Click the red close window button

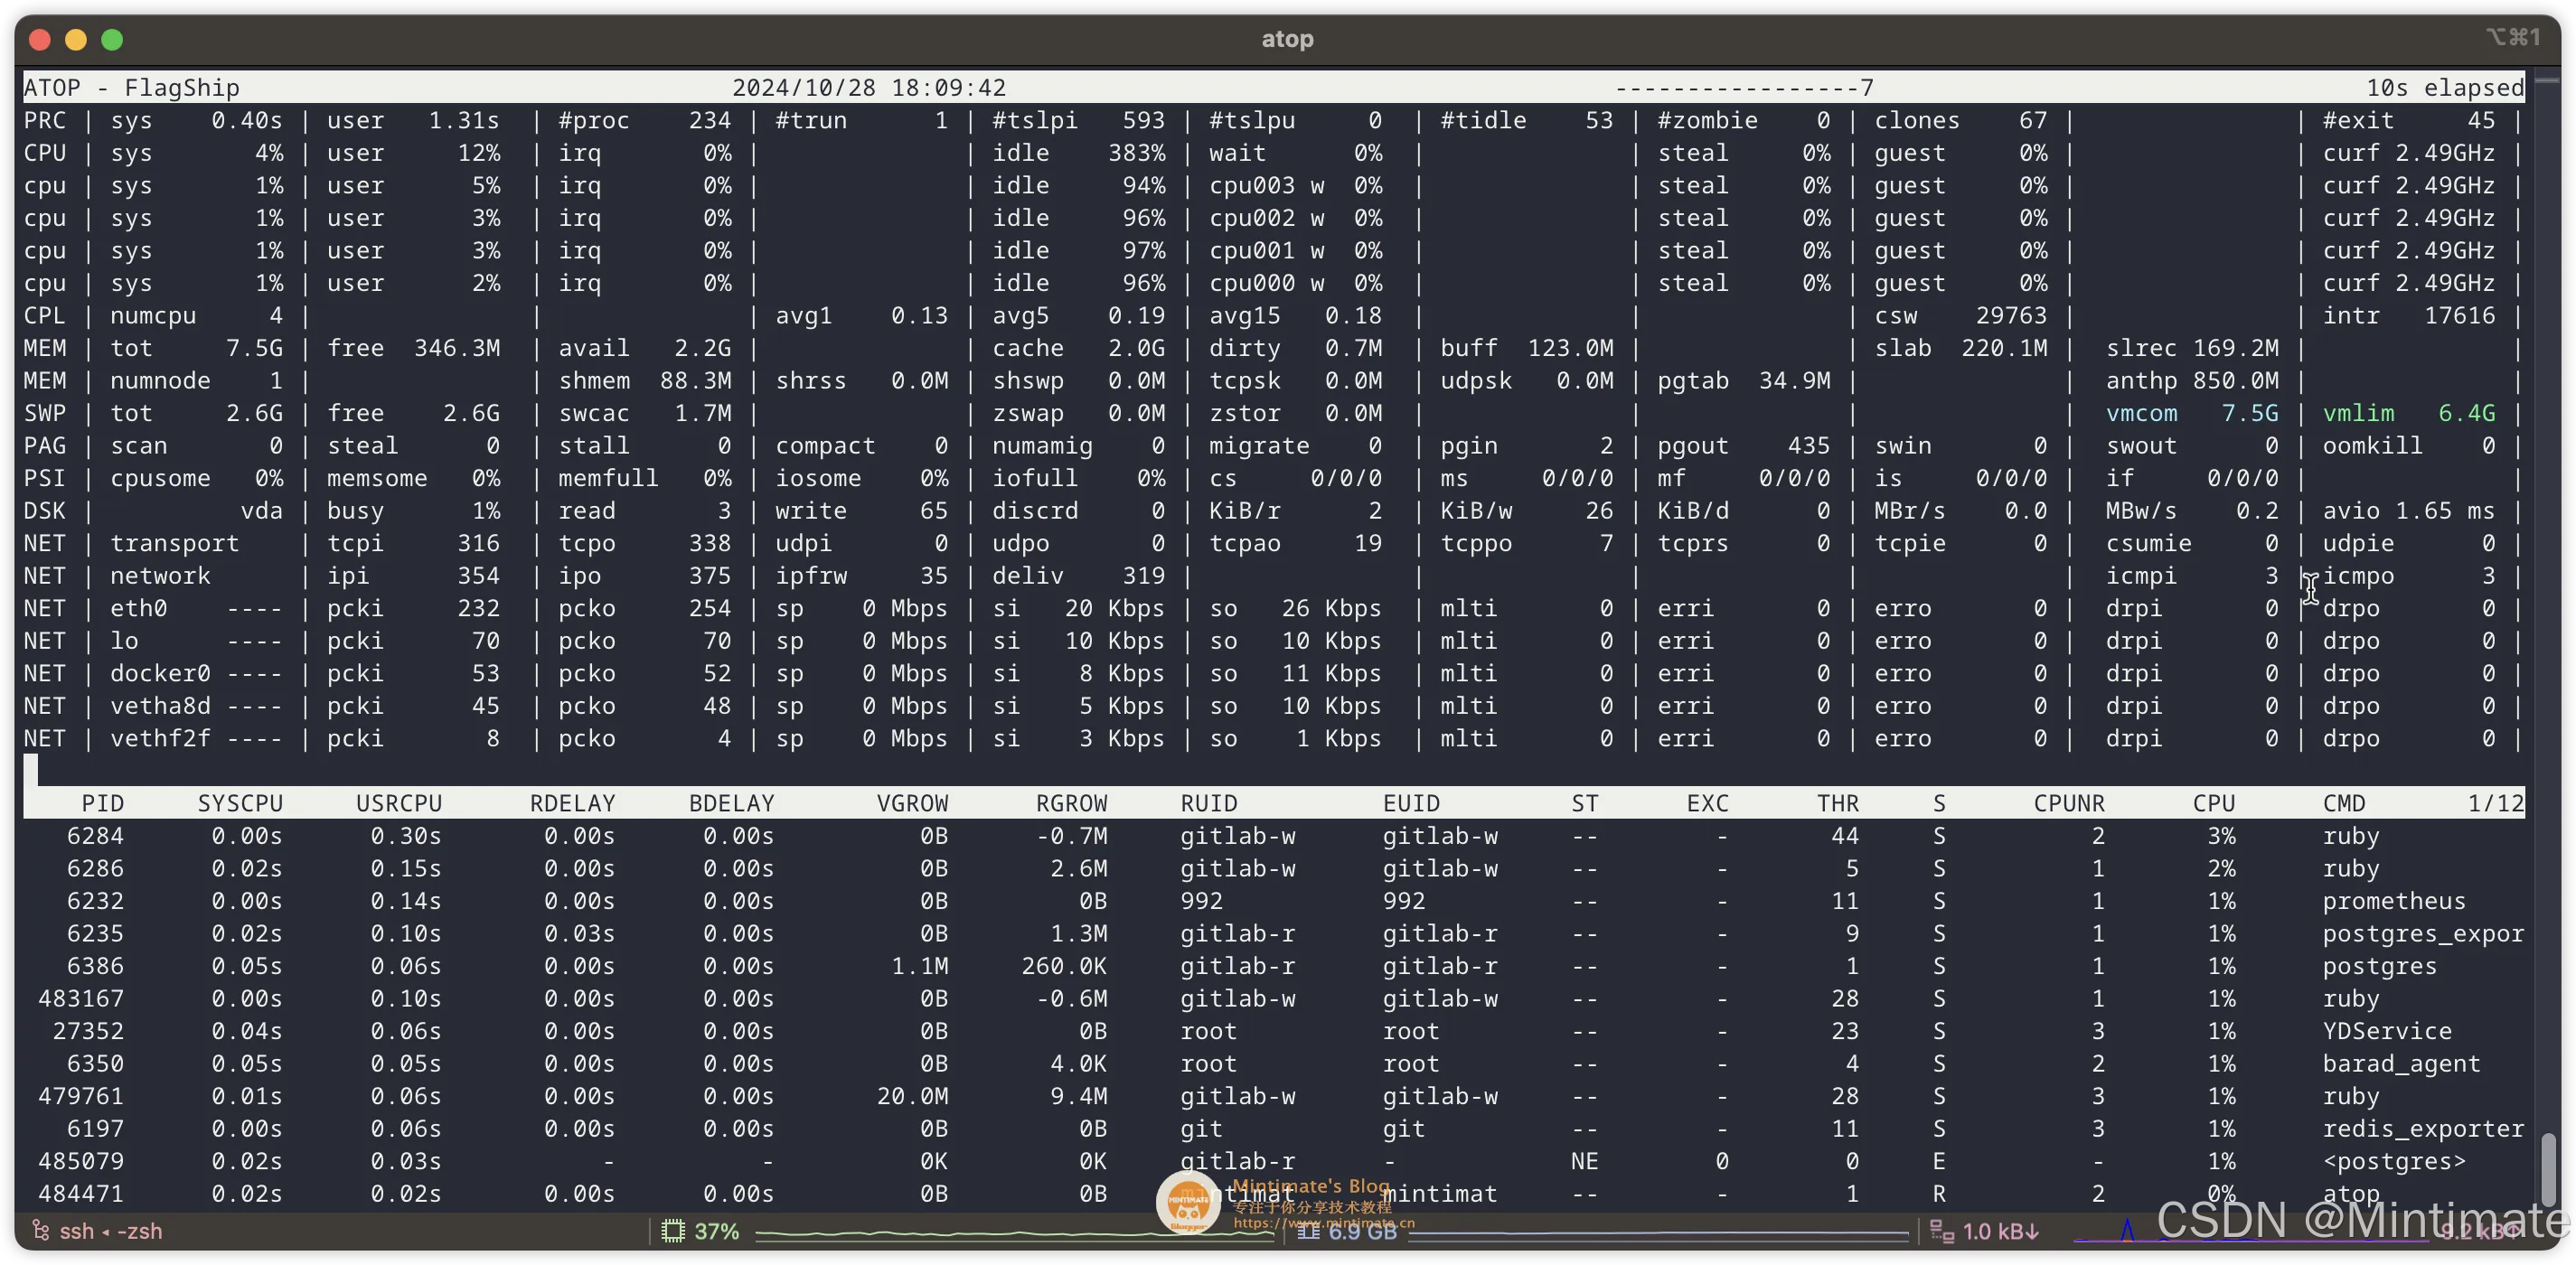40,39
